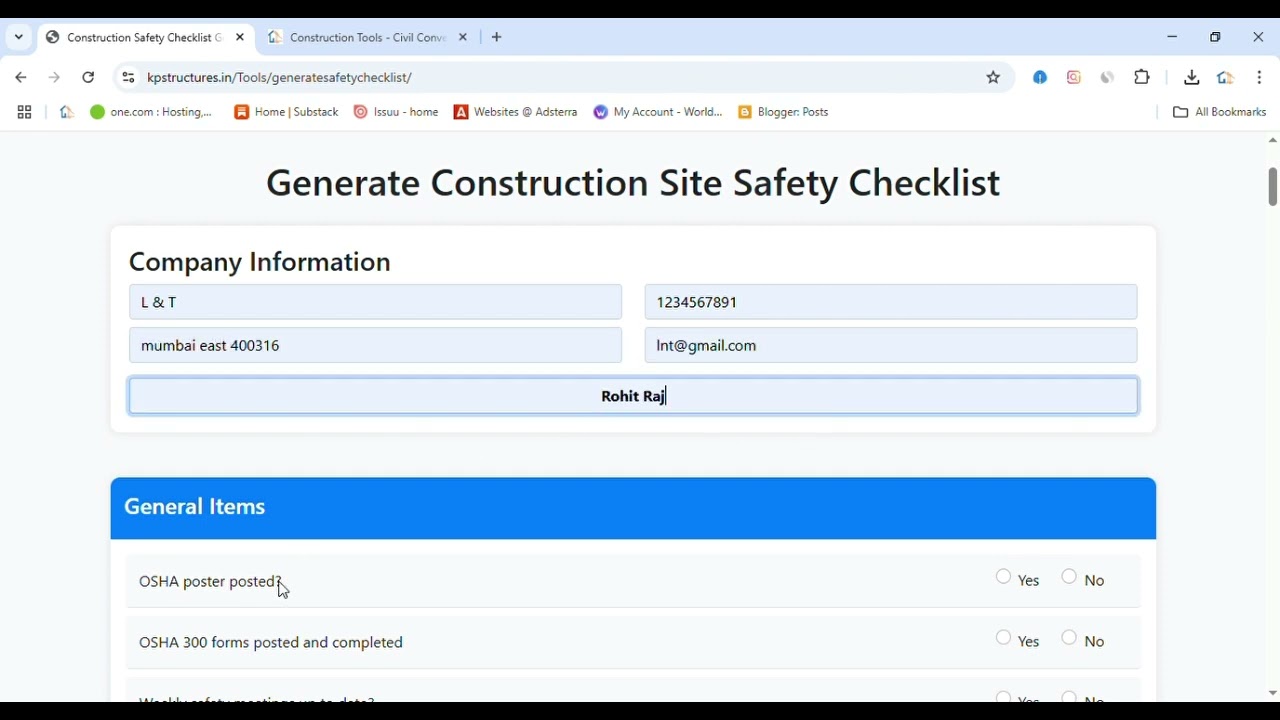The image size is (1280, 720).
Task: Open Home | Substack bookmark
Action: point(287,113)
